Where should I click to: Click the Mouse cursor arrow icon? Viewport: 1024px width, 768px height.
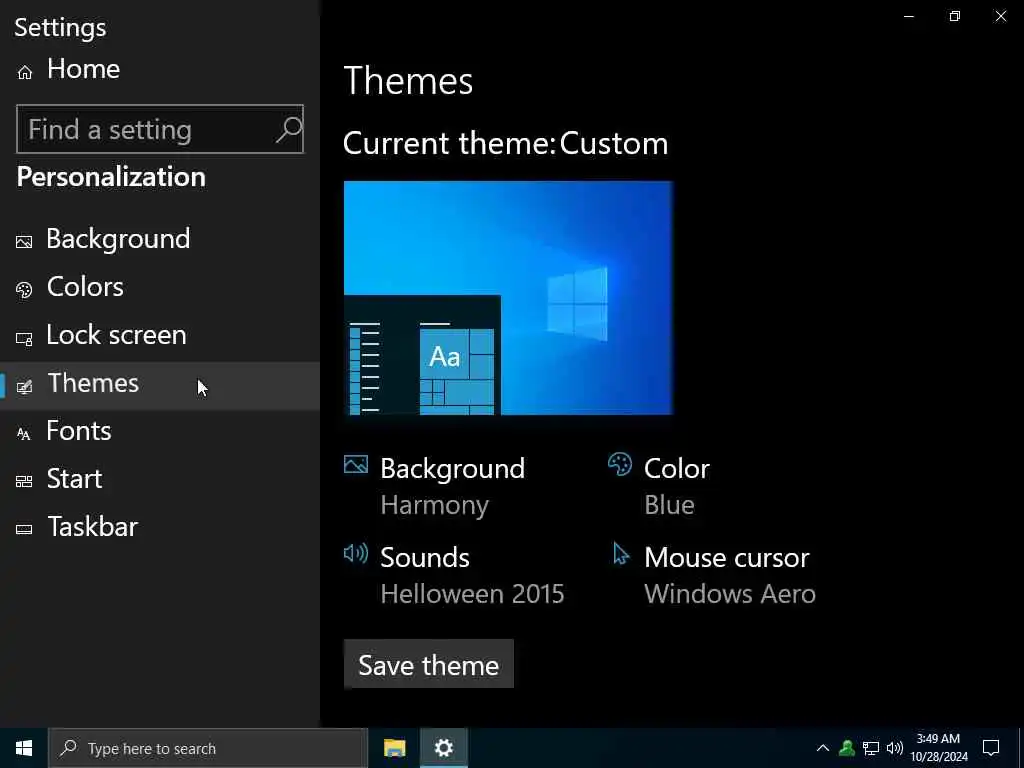(x=620, y=553)
